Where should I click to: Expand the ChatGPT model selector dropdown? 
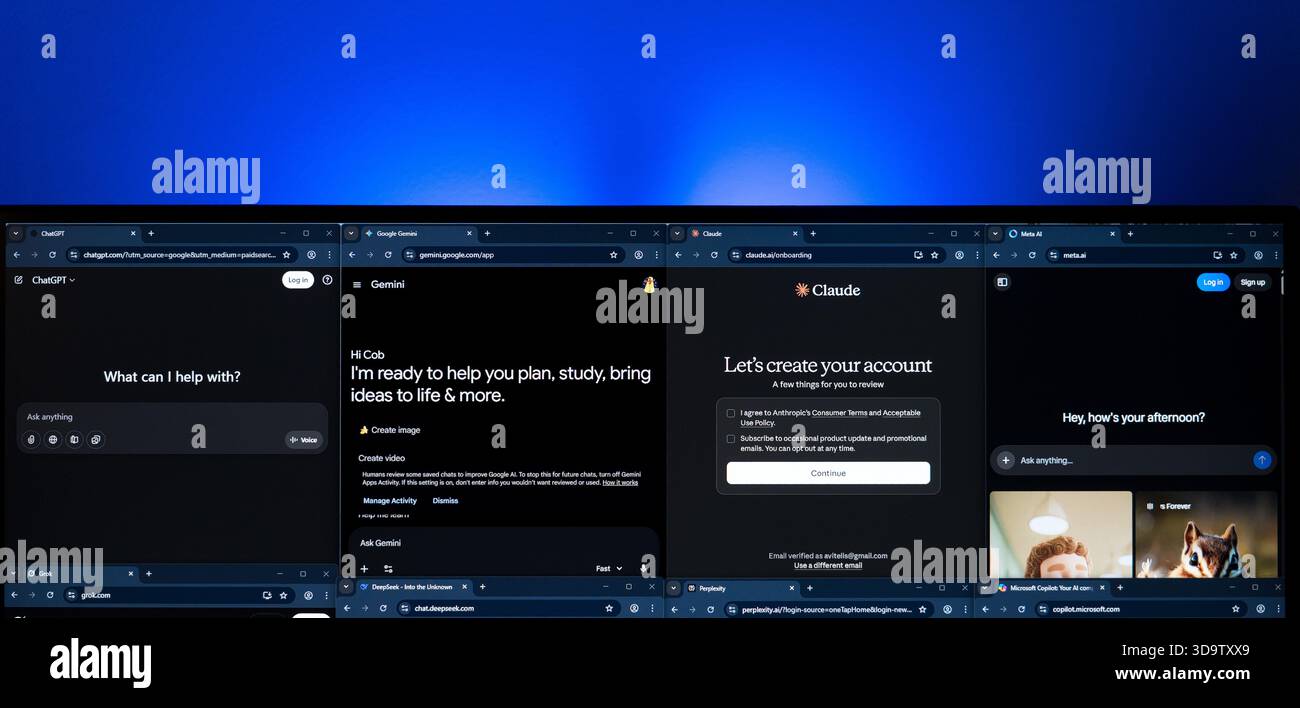click(x=54, y=280)
